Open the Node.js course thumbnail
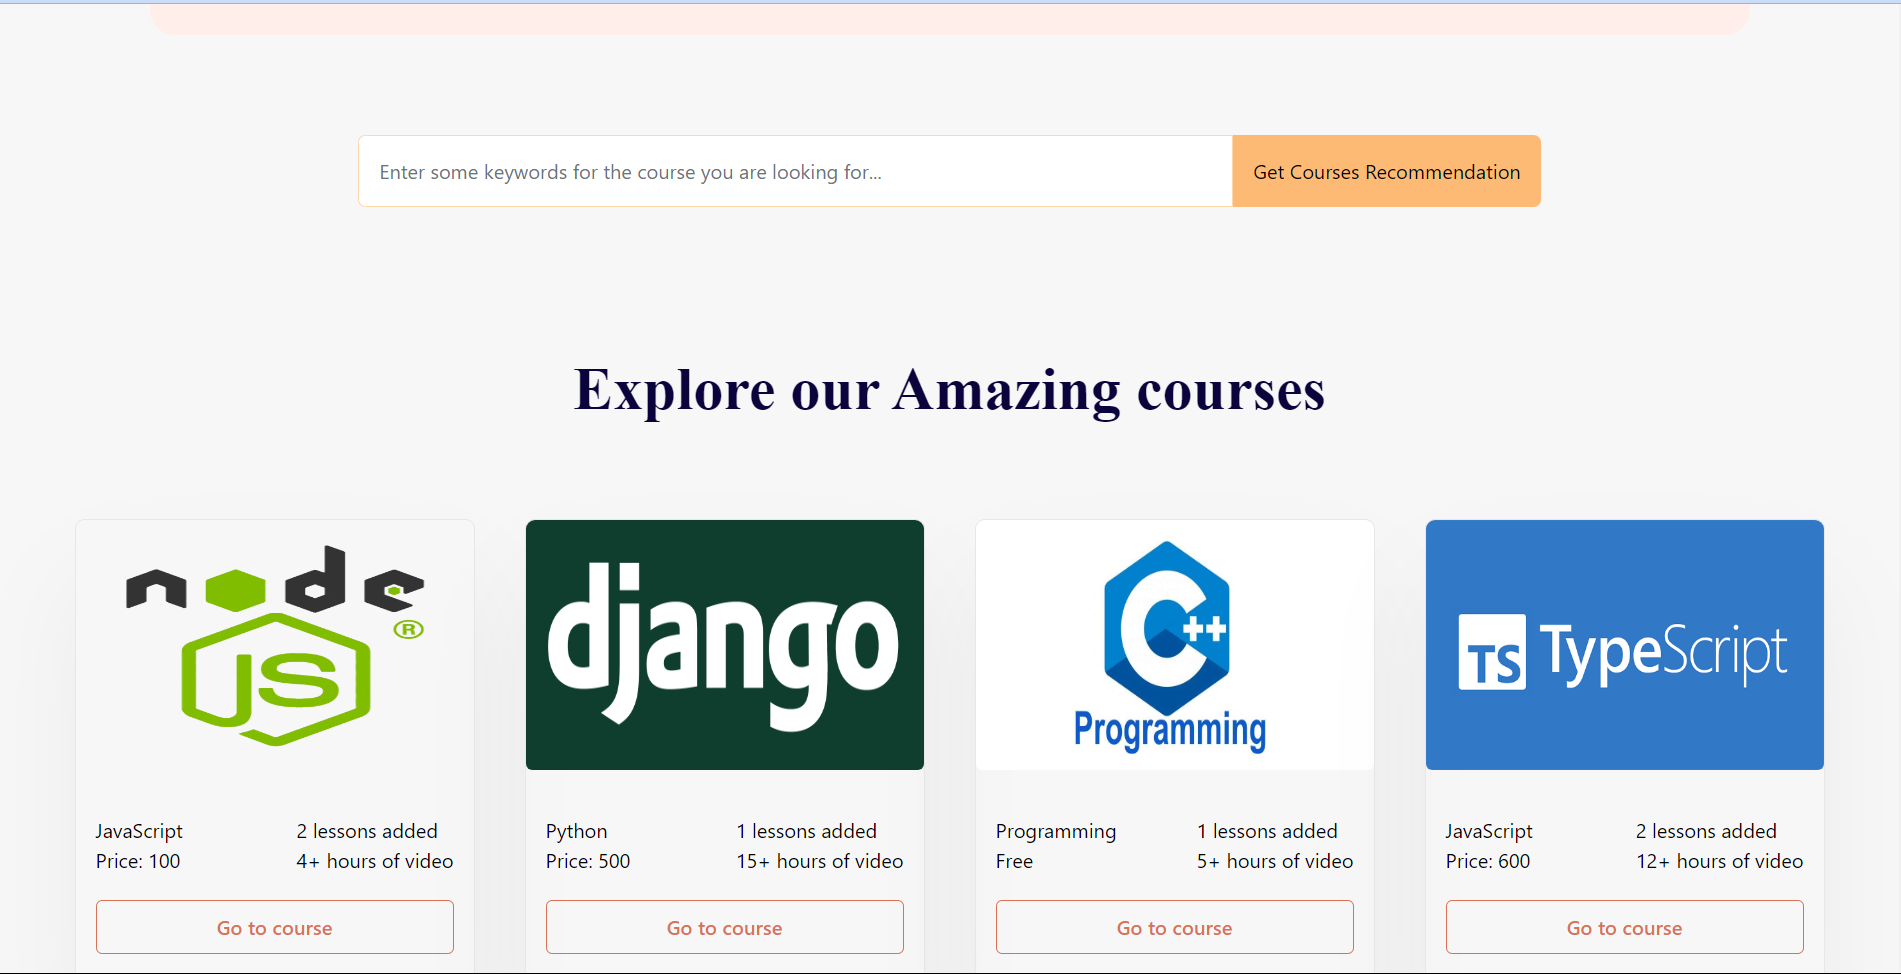 [275, 645]
